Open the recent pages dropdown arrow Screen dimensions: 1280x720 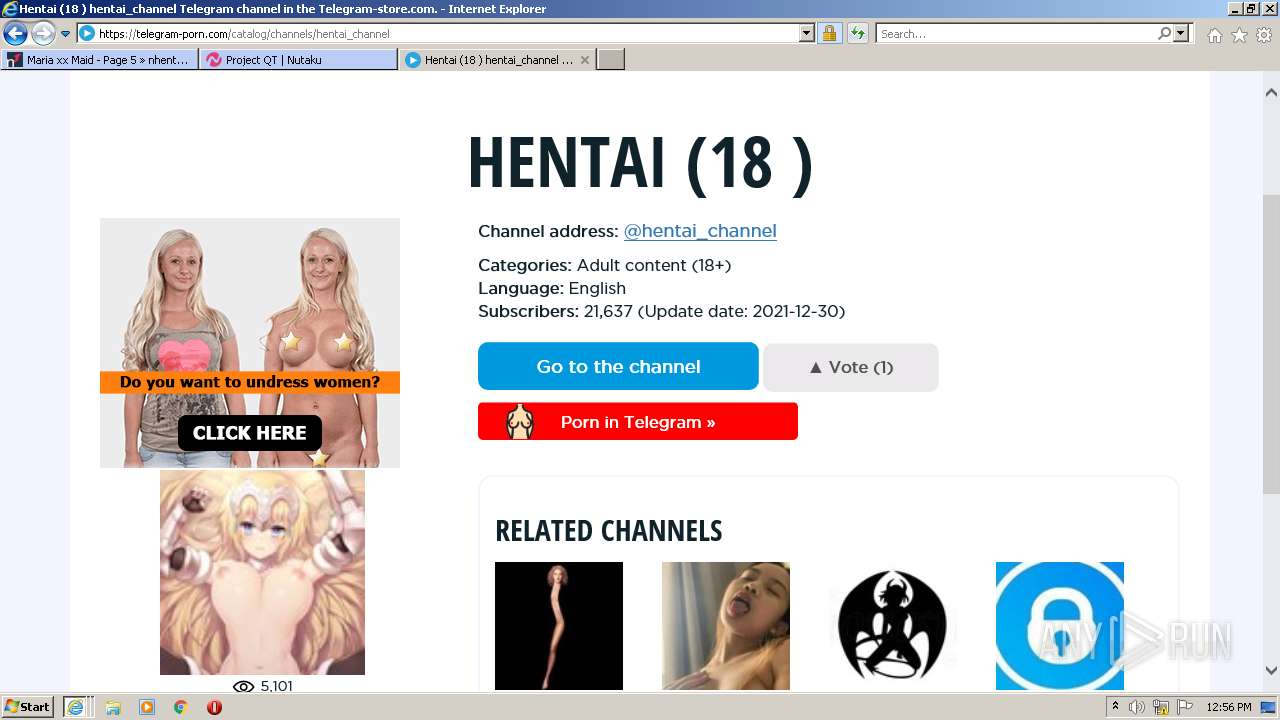click(66, 34)
